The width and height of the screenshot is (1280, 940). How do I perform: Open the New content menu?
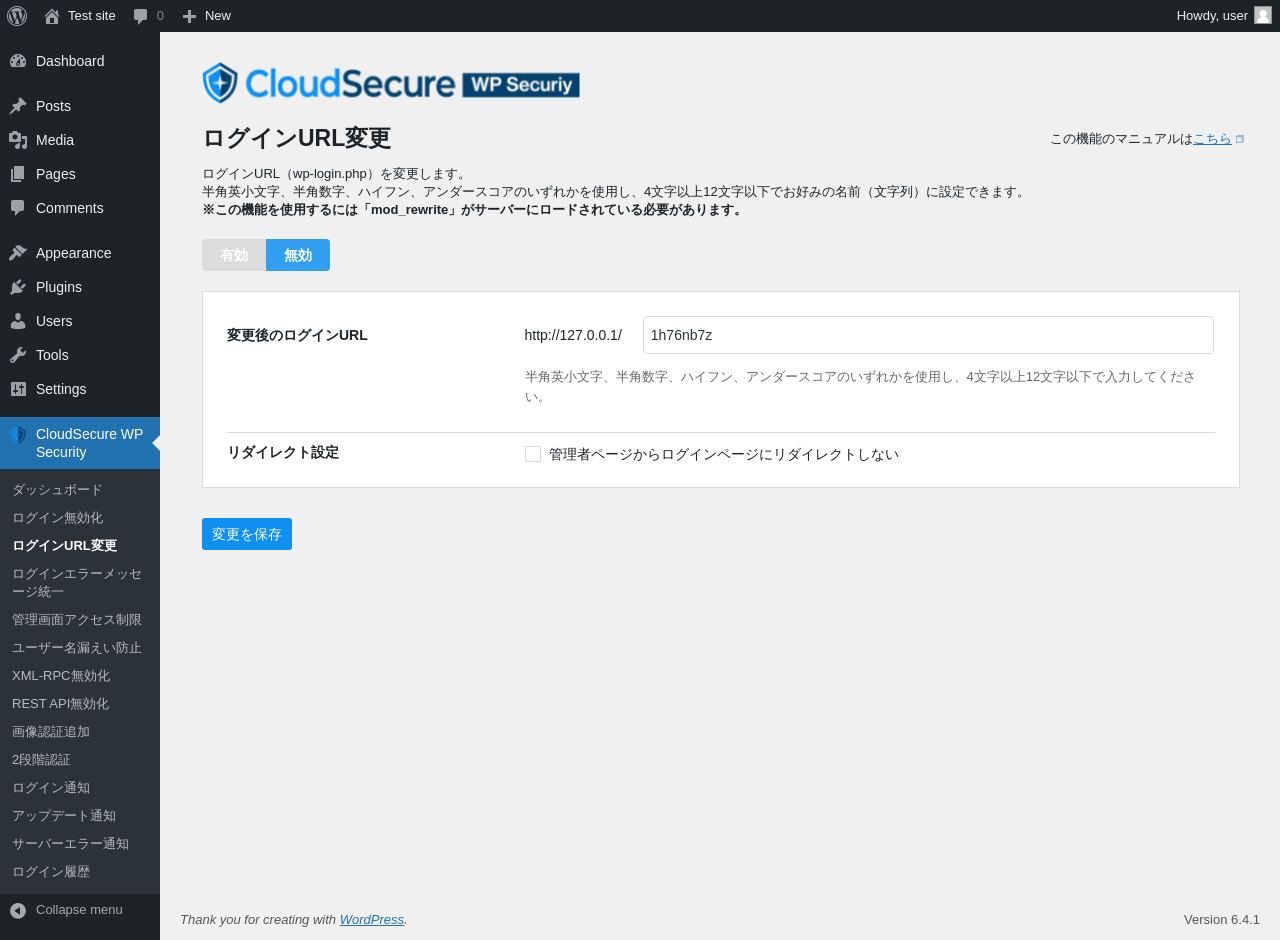click(x=207, y=16)
